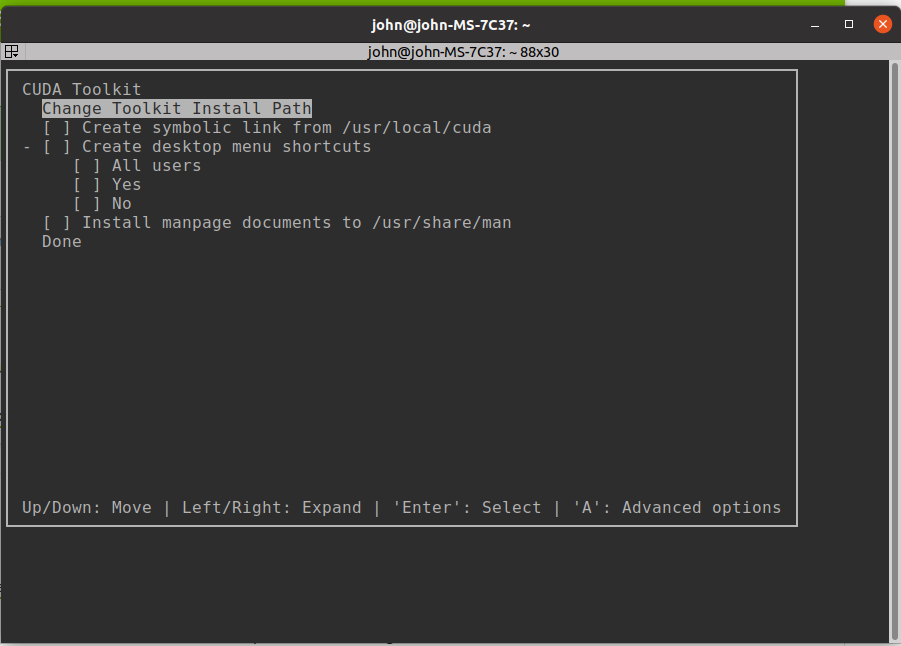Toggle Install manpage documents checkbox

57,223
